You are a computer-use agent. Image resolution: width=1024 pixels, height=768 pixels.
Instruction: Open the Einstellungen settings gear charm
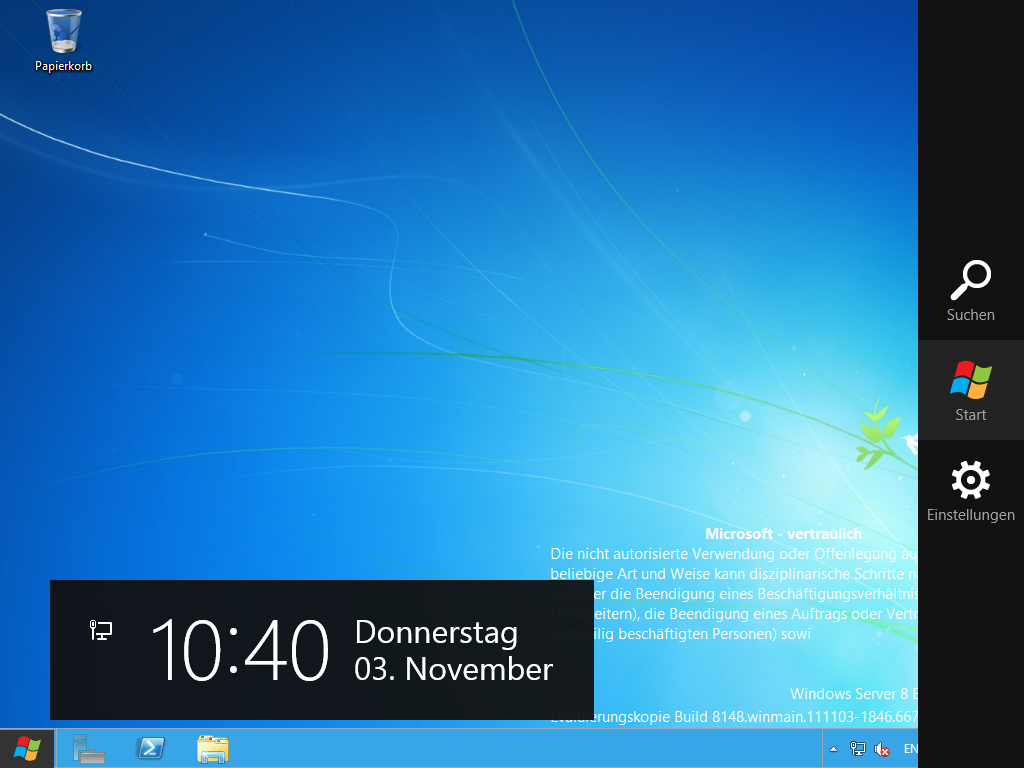pos(970,490)
